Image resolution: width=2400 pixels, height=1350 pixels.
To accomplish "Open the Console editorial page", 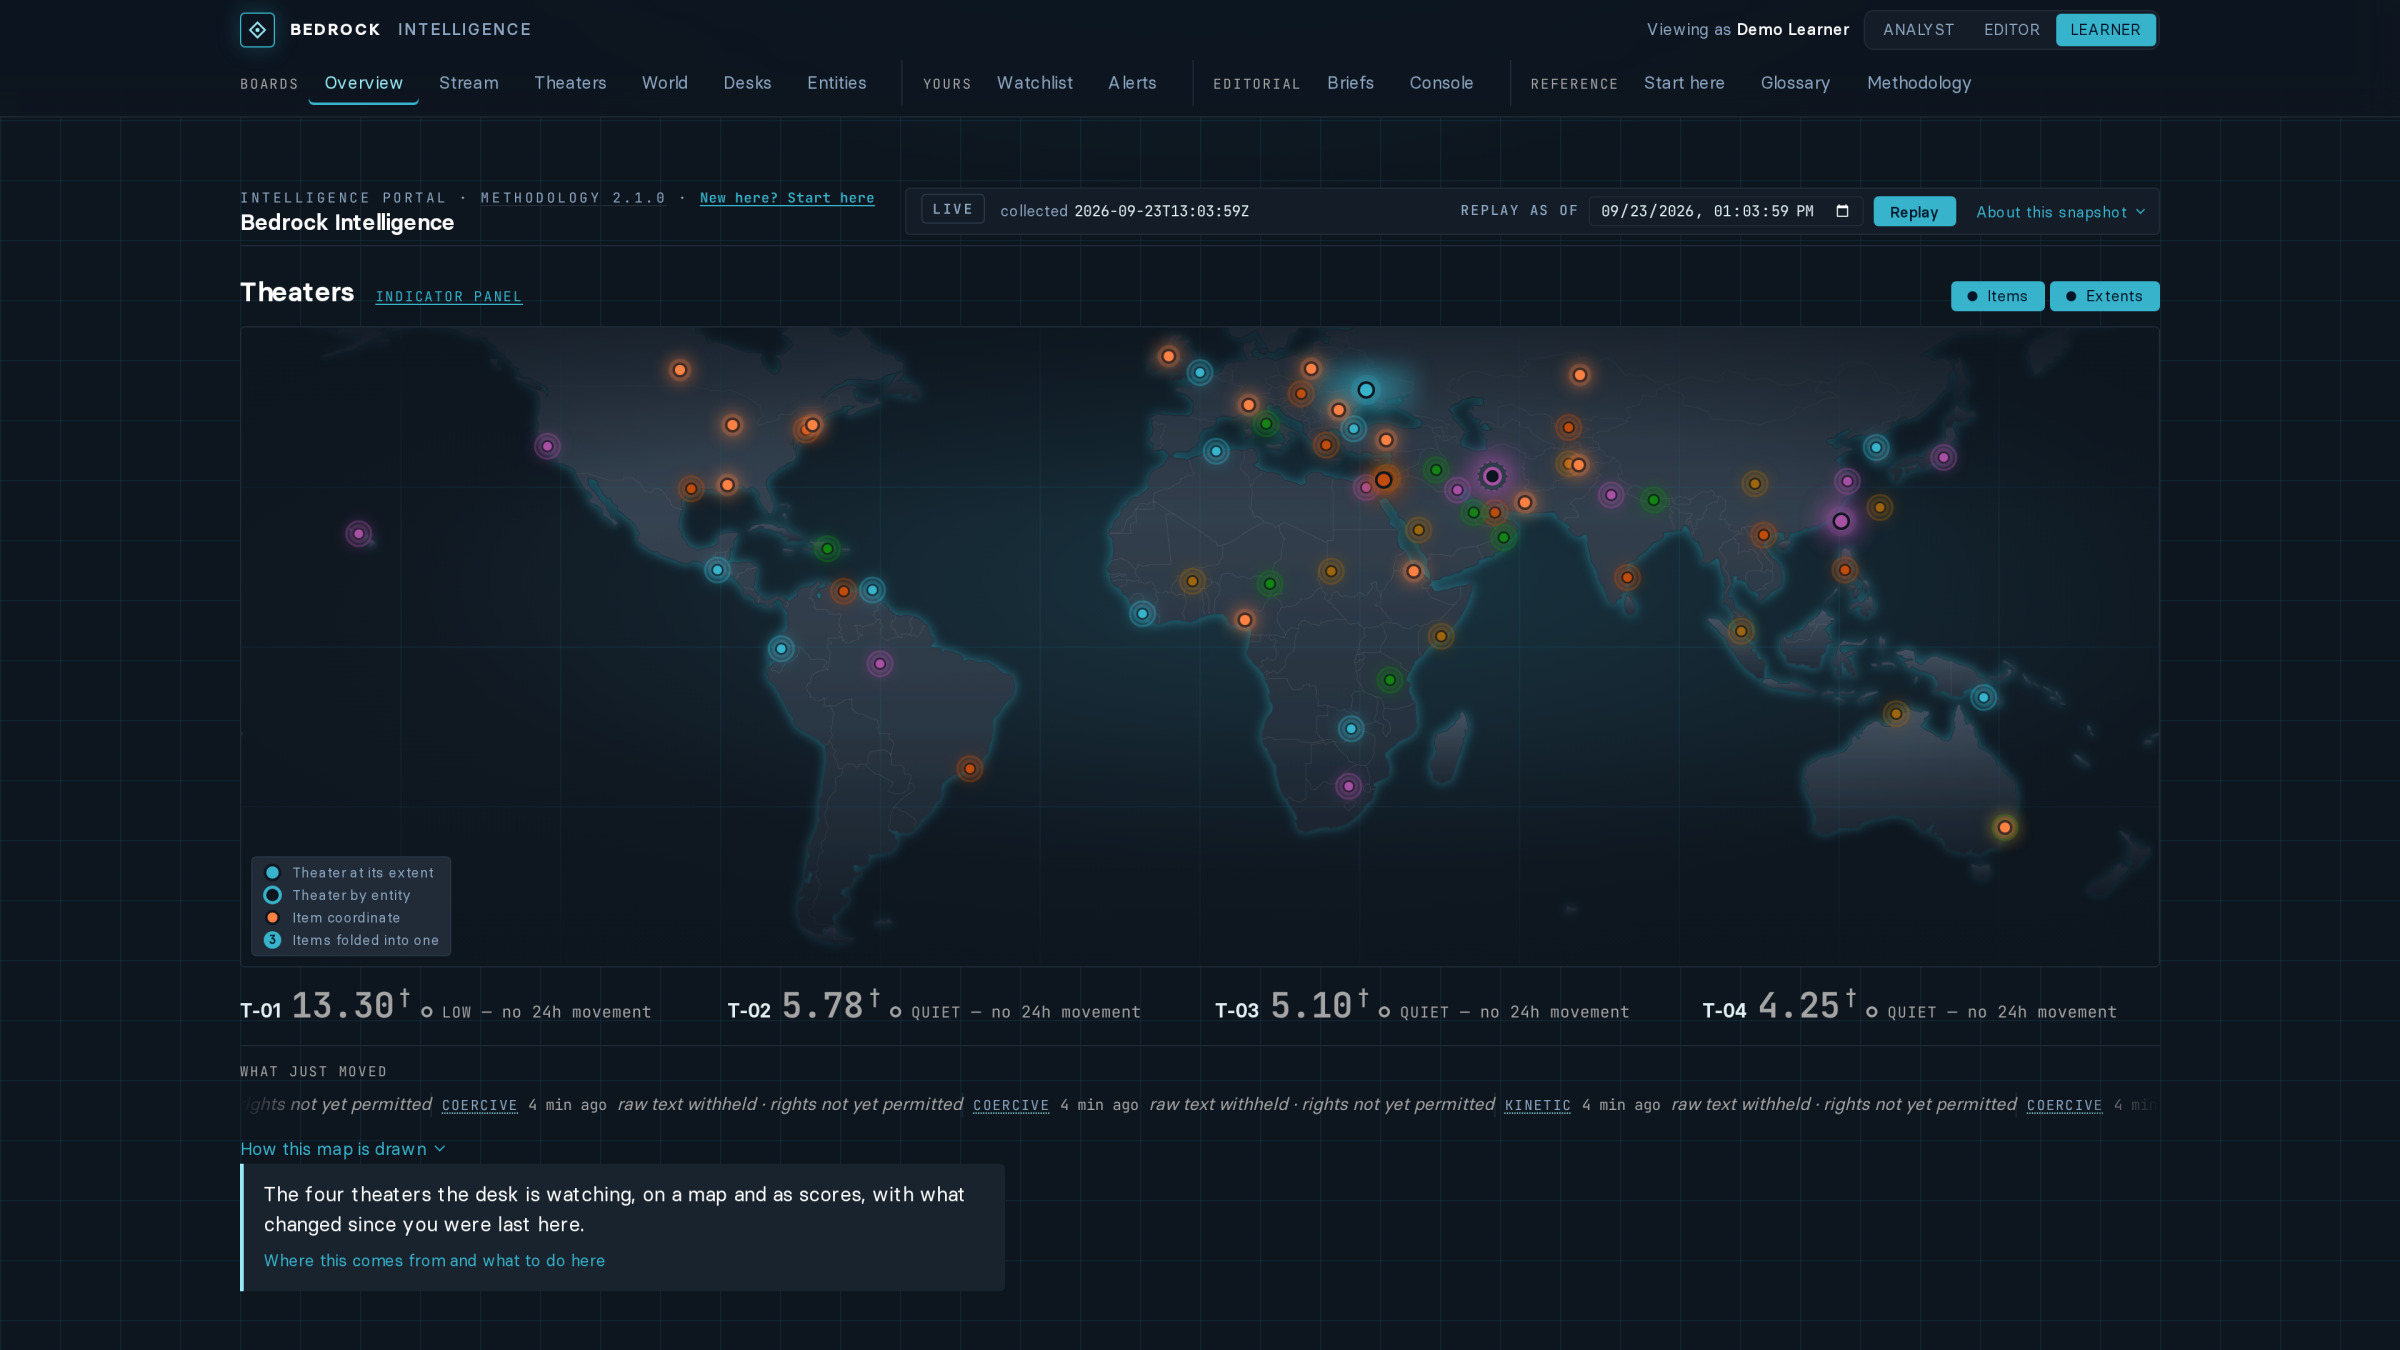I will (1441, 83).
